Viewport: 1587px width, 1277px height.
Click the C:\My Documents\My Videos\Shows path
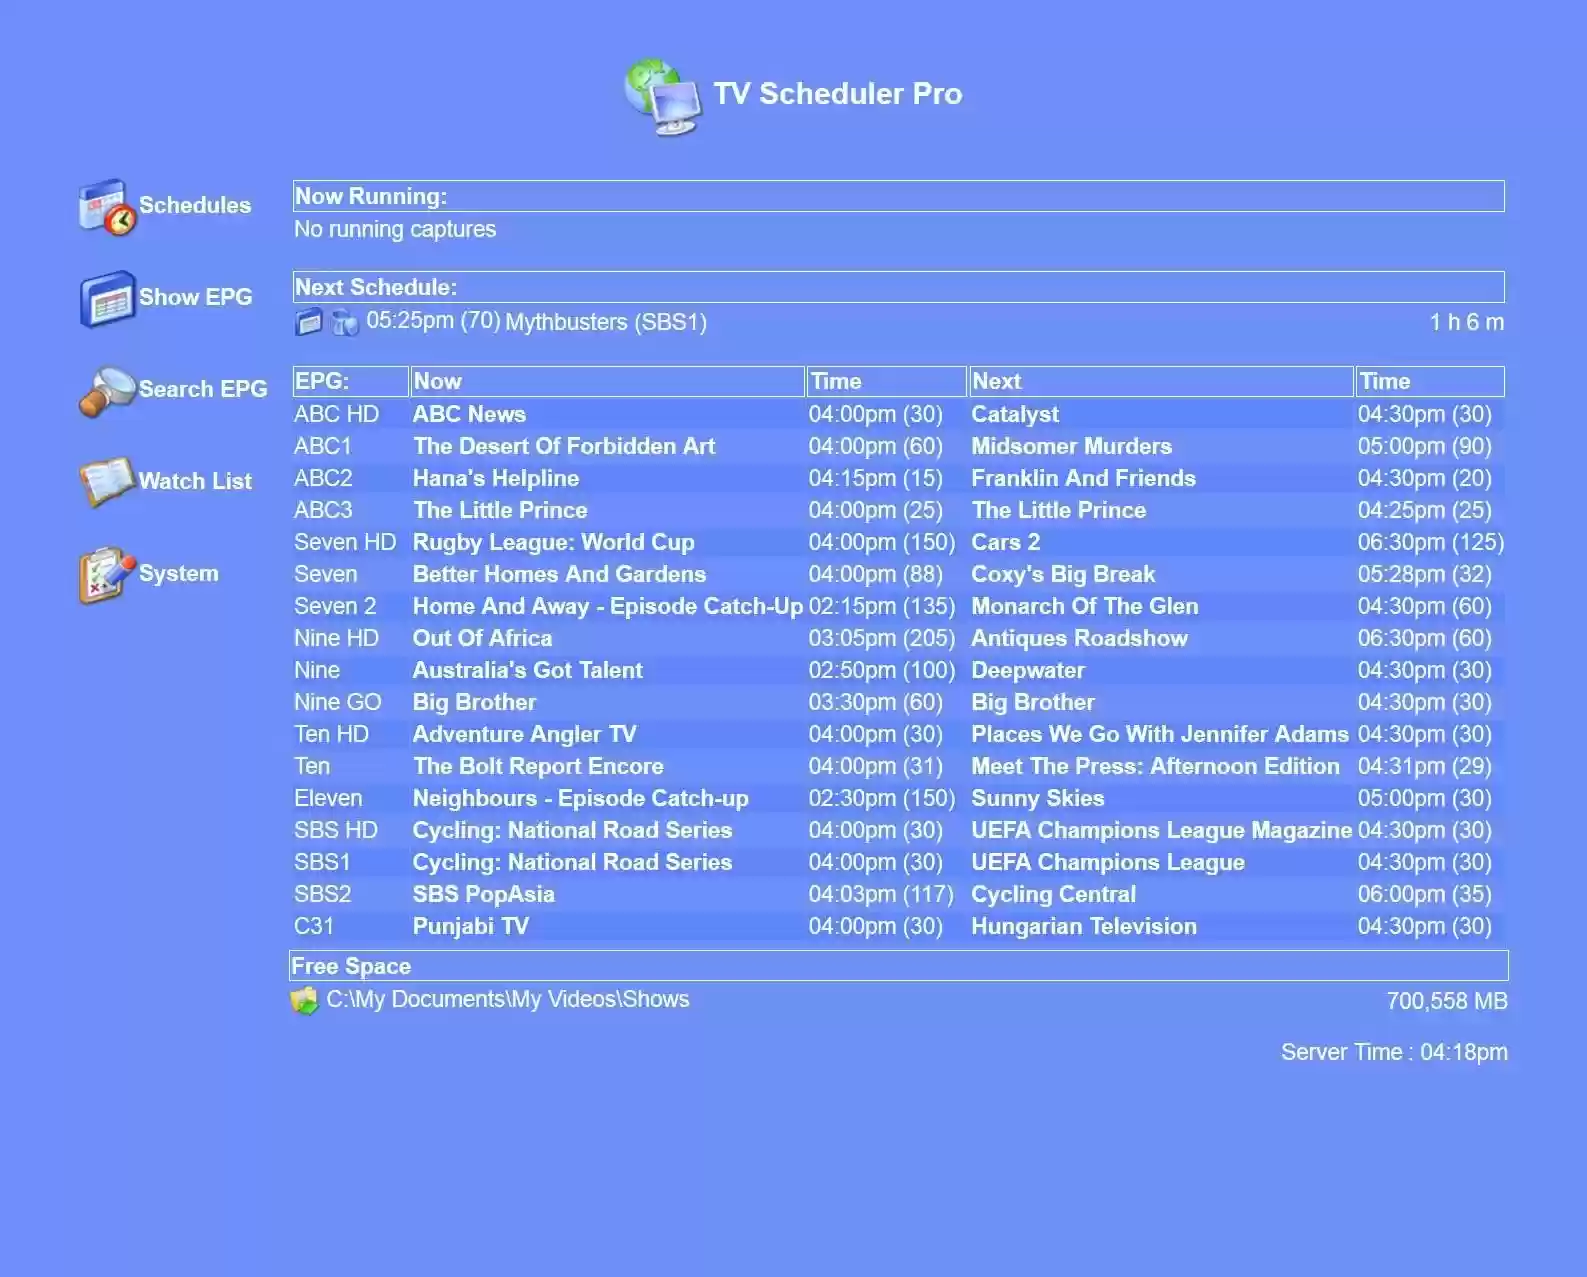508,999
